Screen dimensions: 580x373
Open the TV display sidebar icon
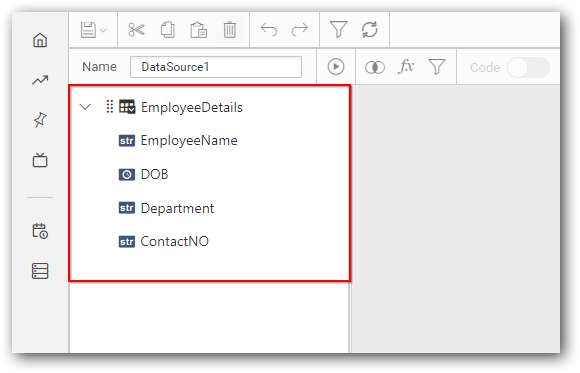coord(40,160)
